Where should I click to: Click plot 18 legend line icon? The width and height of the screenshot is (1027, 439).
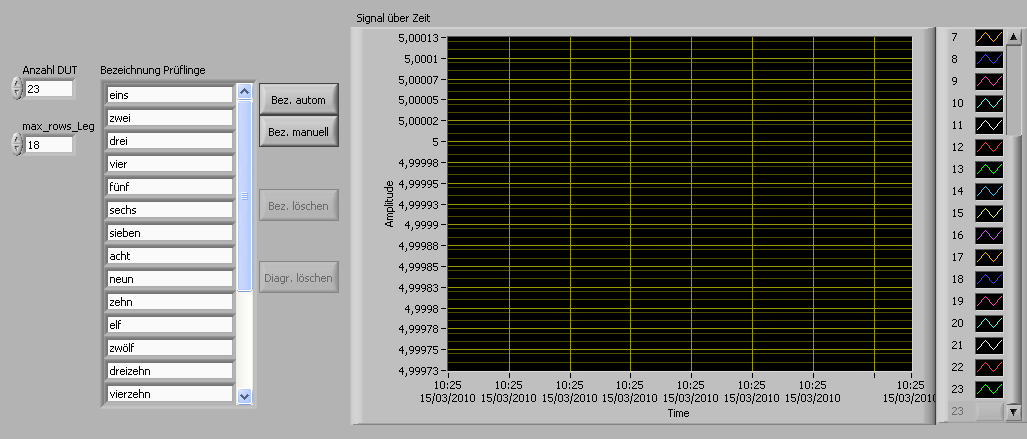pos(988,279)
